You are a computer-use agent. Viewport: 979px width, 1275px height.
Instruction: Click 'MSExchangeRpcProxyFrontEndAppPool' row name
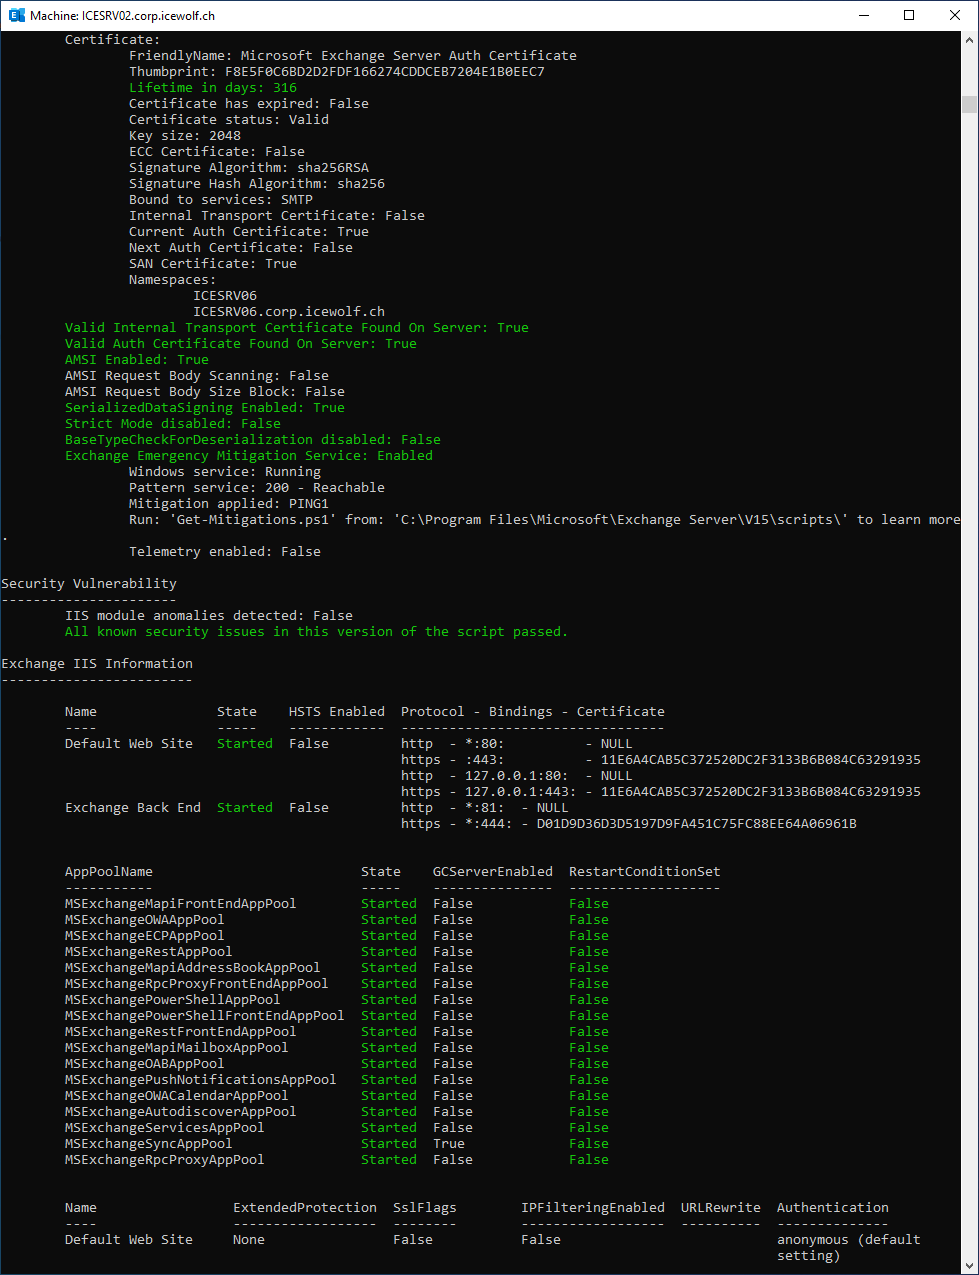(x=197, y=984)
